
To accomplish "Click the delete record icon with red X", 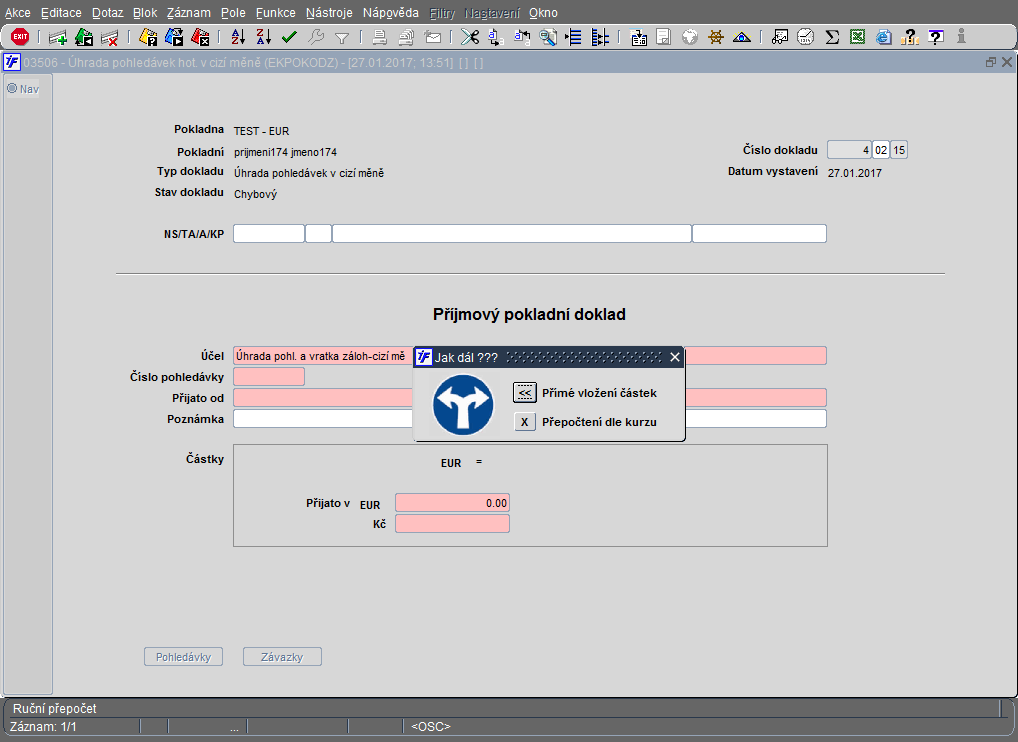I will [x=109, y=38].
